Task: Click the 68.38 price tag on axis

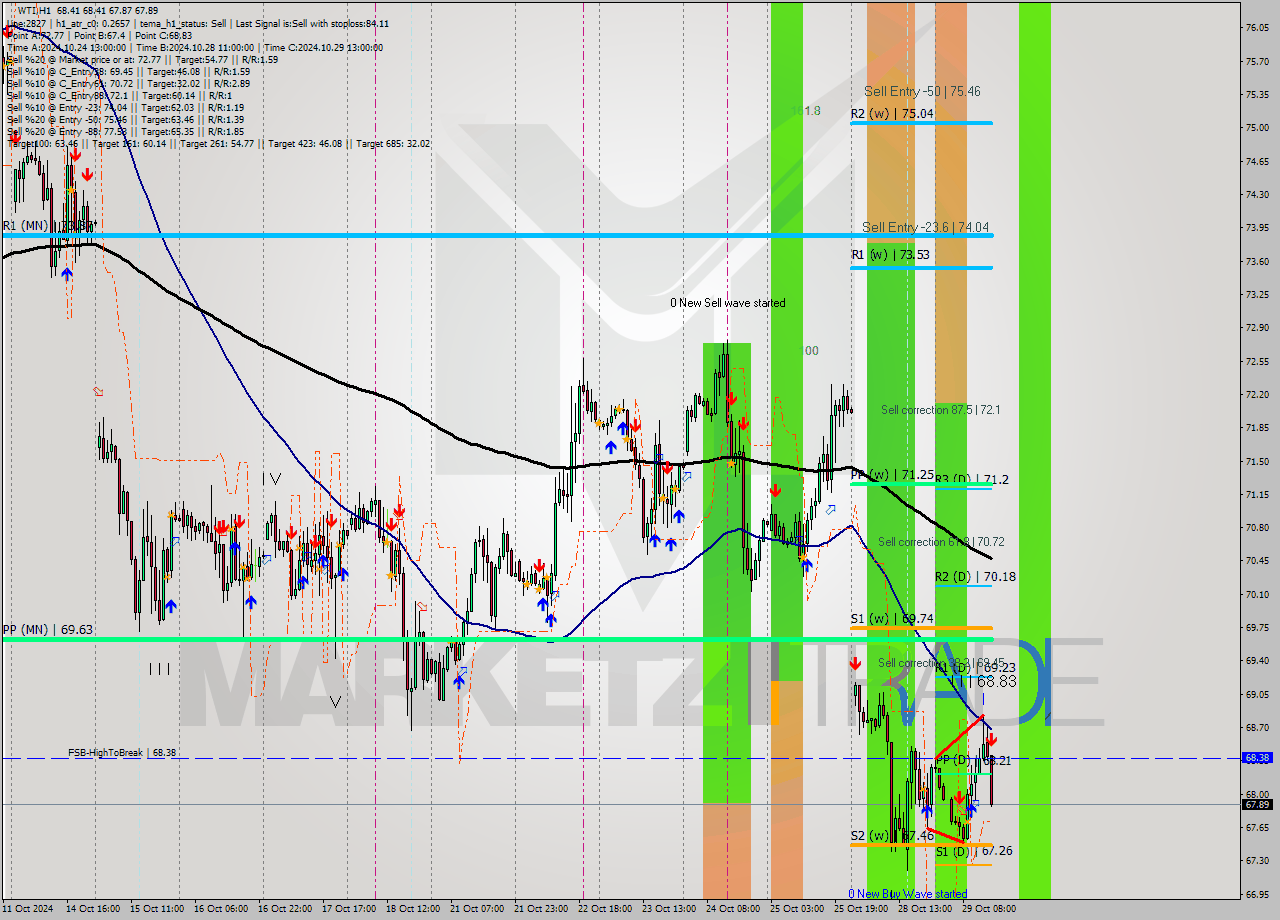Action: 1257,758
